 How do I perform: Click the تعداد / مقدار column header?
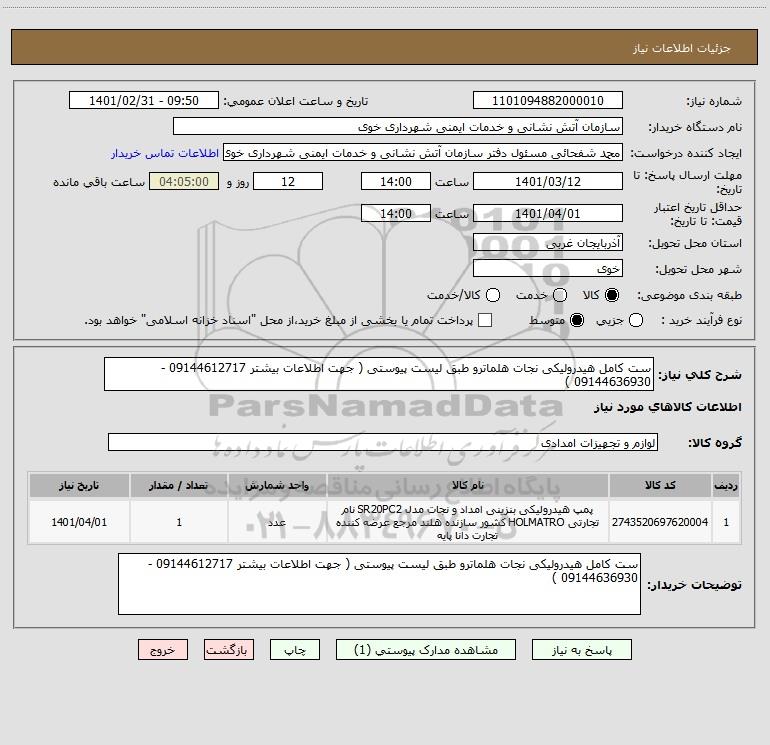pos(179,485)
